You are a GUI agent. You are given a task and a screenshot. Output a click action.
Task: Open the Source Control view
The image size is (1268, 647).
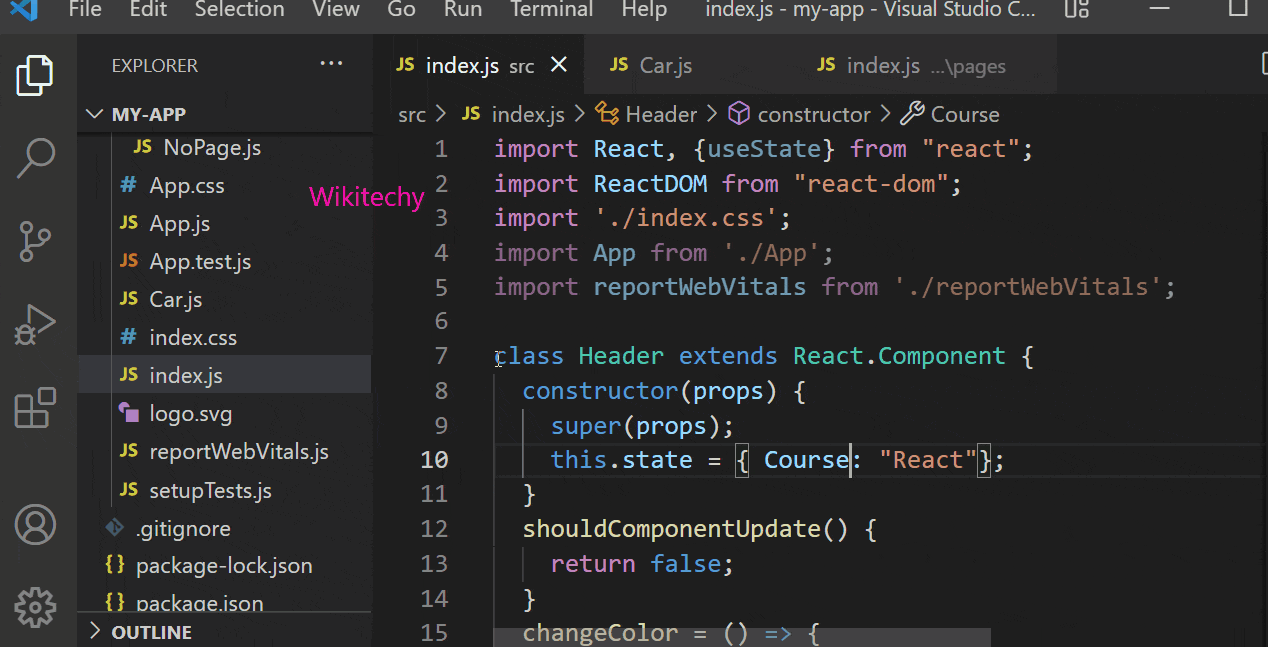pos(35,241)
